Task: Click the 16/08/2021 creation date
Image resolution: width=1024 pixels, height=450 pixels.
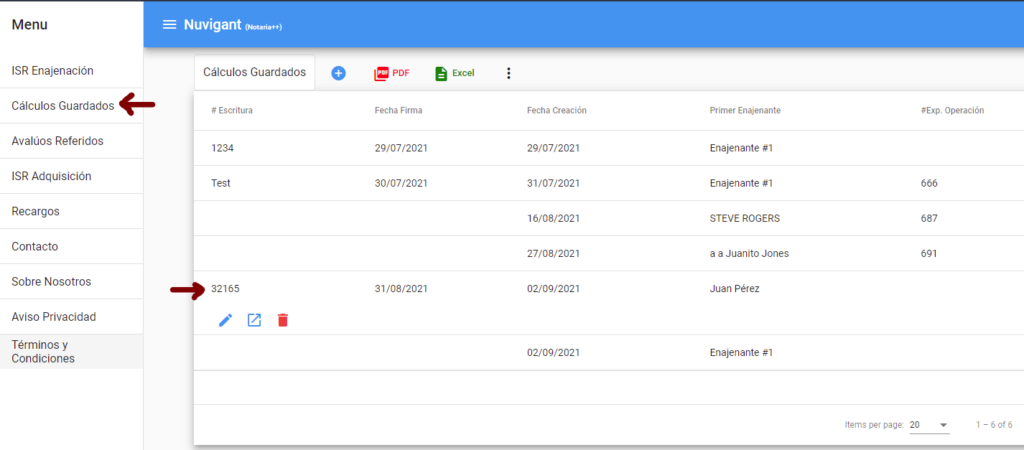Action: point(553,219)
